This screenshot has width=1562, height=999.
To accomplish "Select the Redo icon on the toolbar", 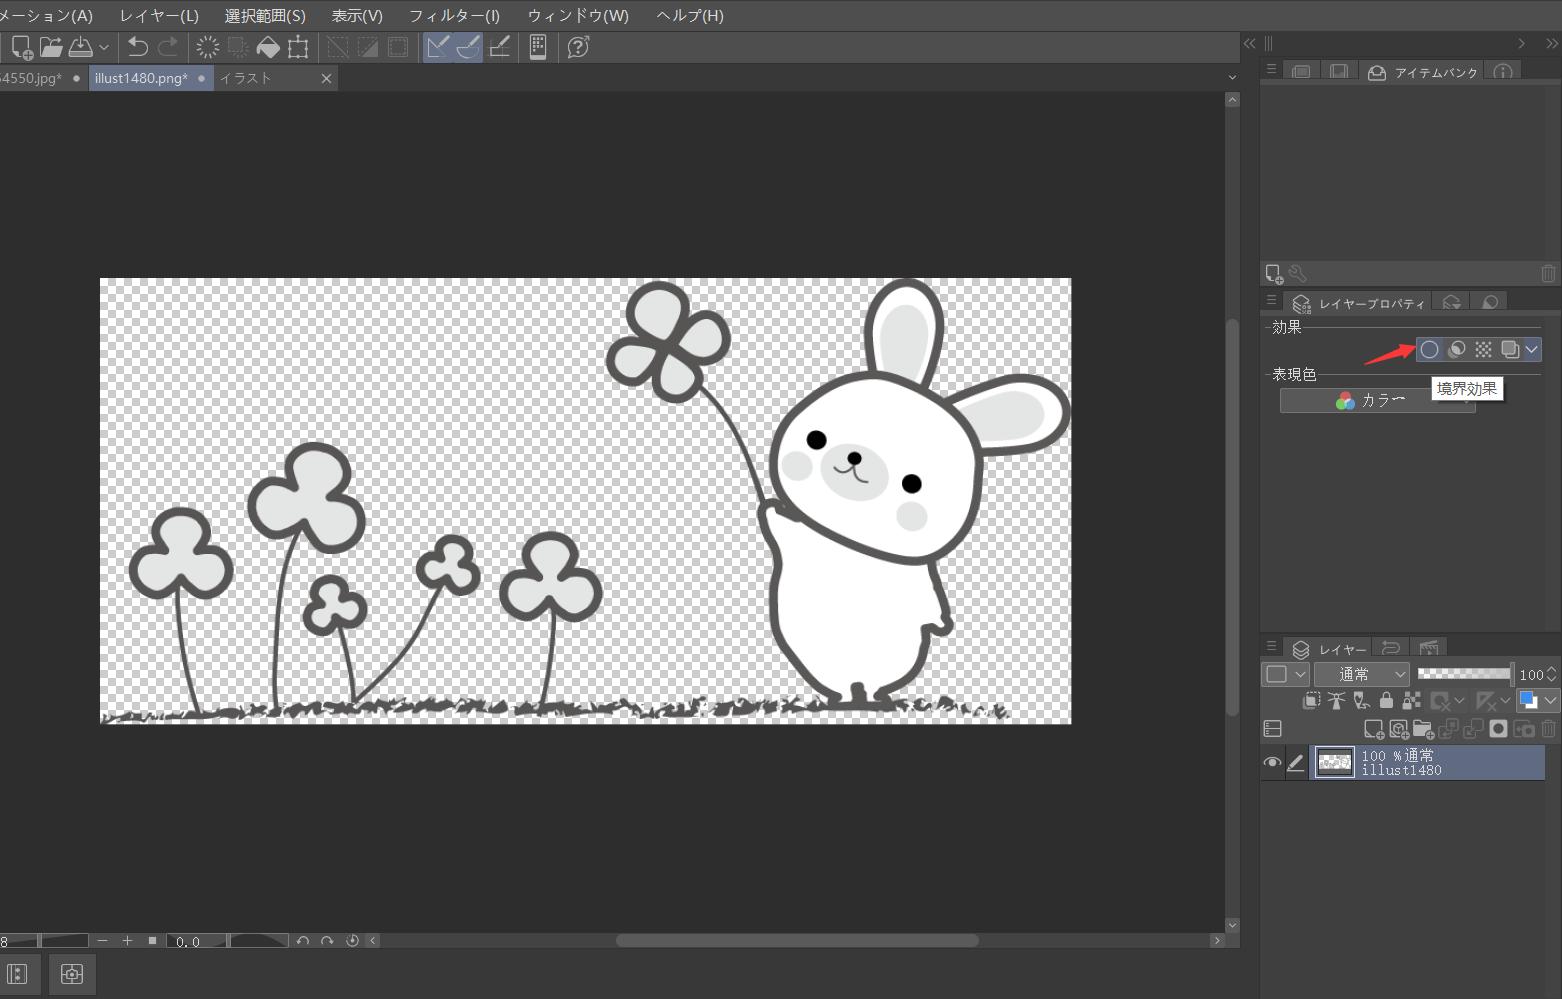I will click(x=168, y=46).
